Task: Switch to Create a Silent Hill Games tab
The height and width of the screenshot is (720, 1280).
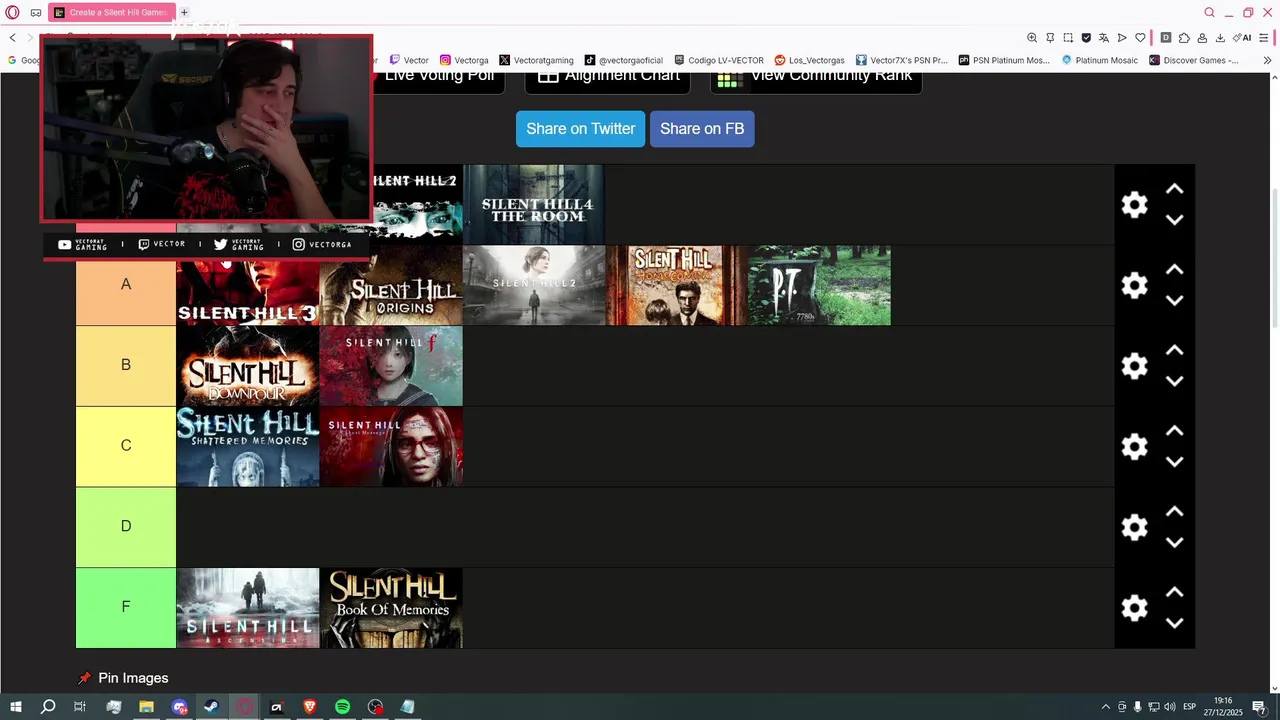Action: pos(110,13)
